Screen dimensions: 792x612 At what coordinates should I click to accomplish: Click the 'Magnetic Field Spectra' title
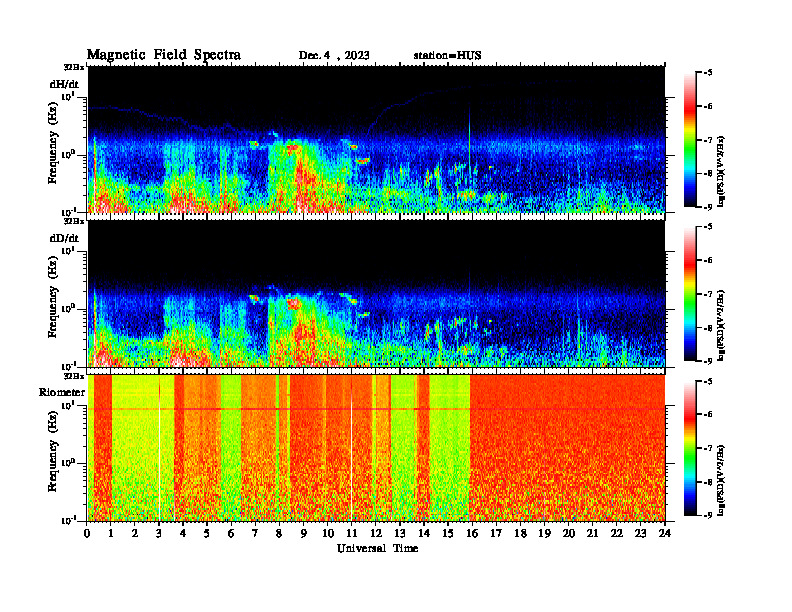164,55
